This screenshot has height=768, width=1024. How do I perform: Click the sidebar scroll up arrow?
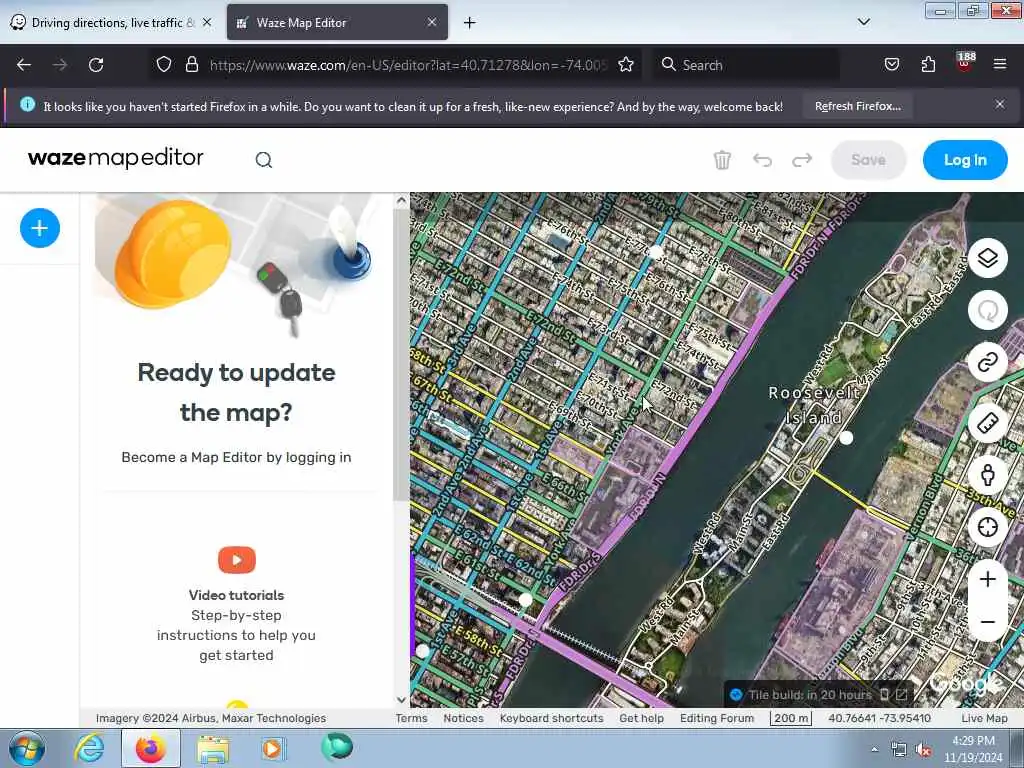(x=401, y=201)
